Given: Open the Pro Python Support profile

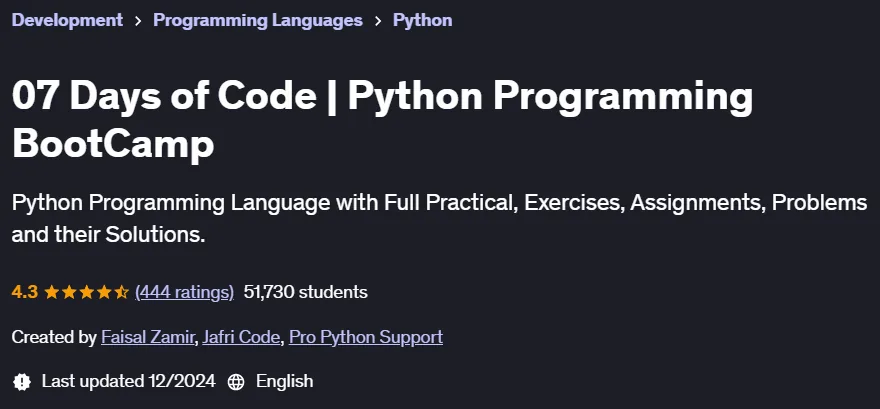Looking at the screenshot, I should click(x=366, y=337).
